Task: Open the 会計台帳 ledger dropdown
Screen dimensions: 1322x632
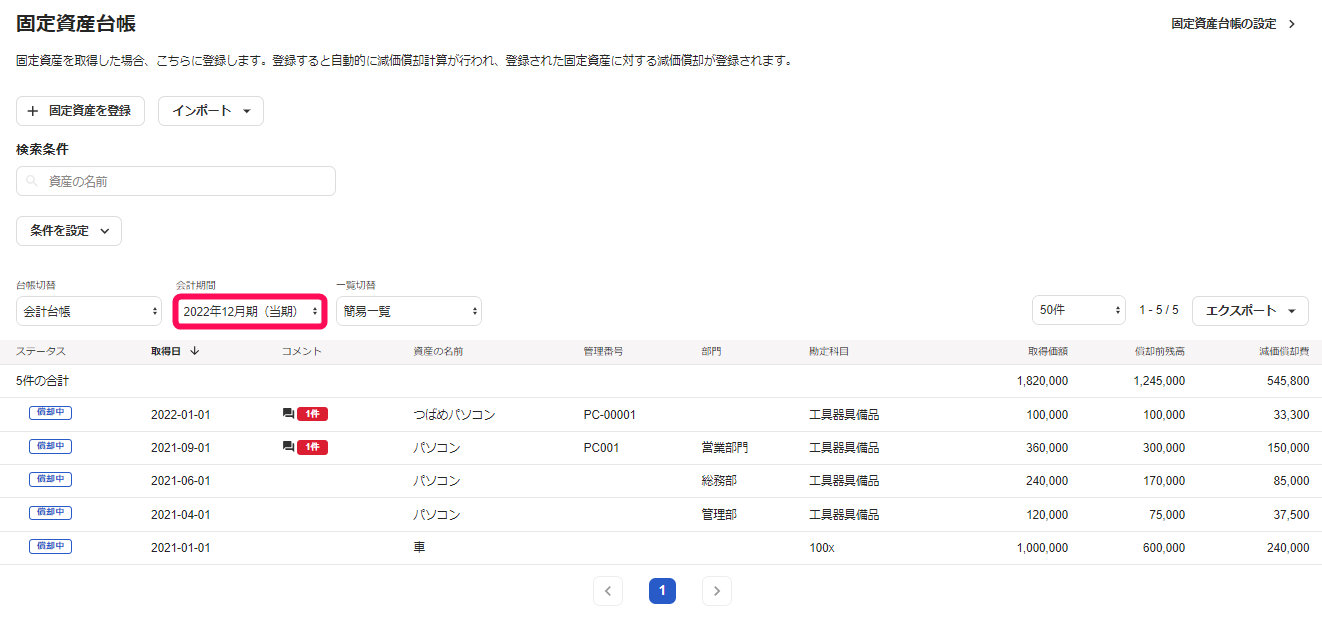Action: (89, 311)
